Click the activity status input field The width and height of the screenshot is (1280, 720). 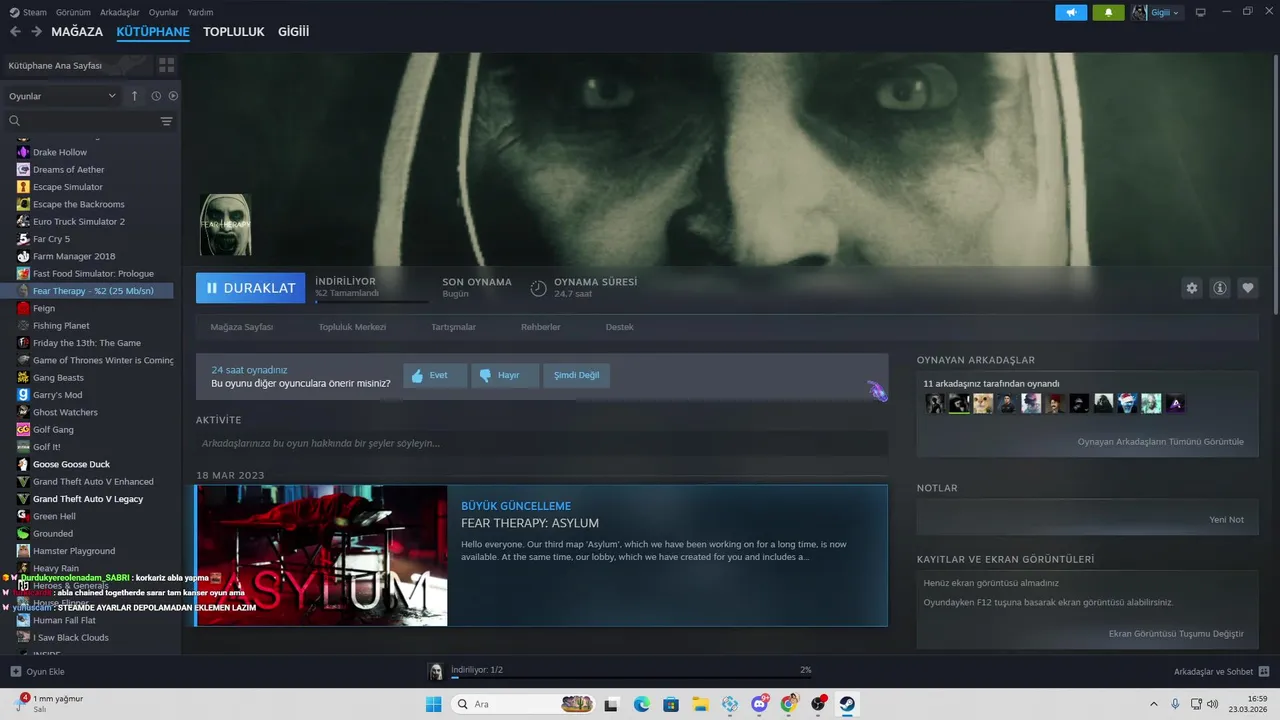point(542,443)
